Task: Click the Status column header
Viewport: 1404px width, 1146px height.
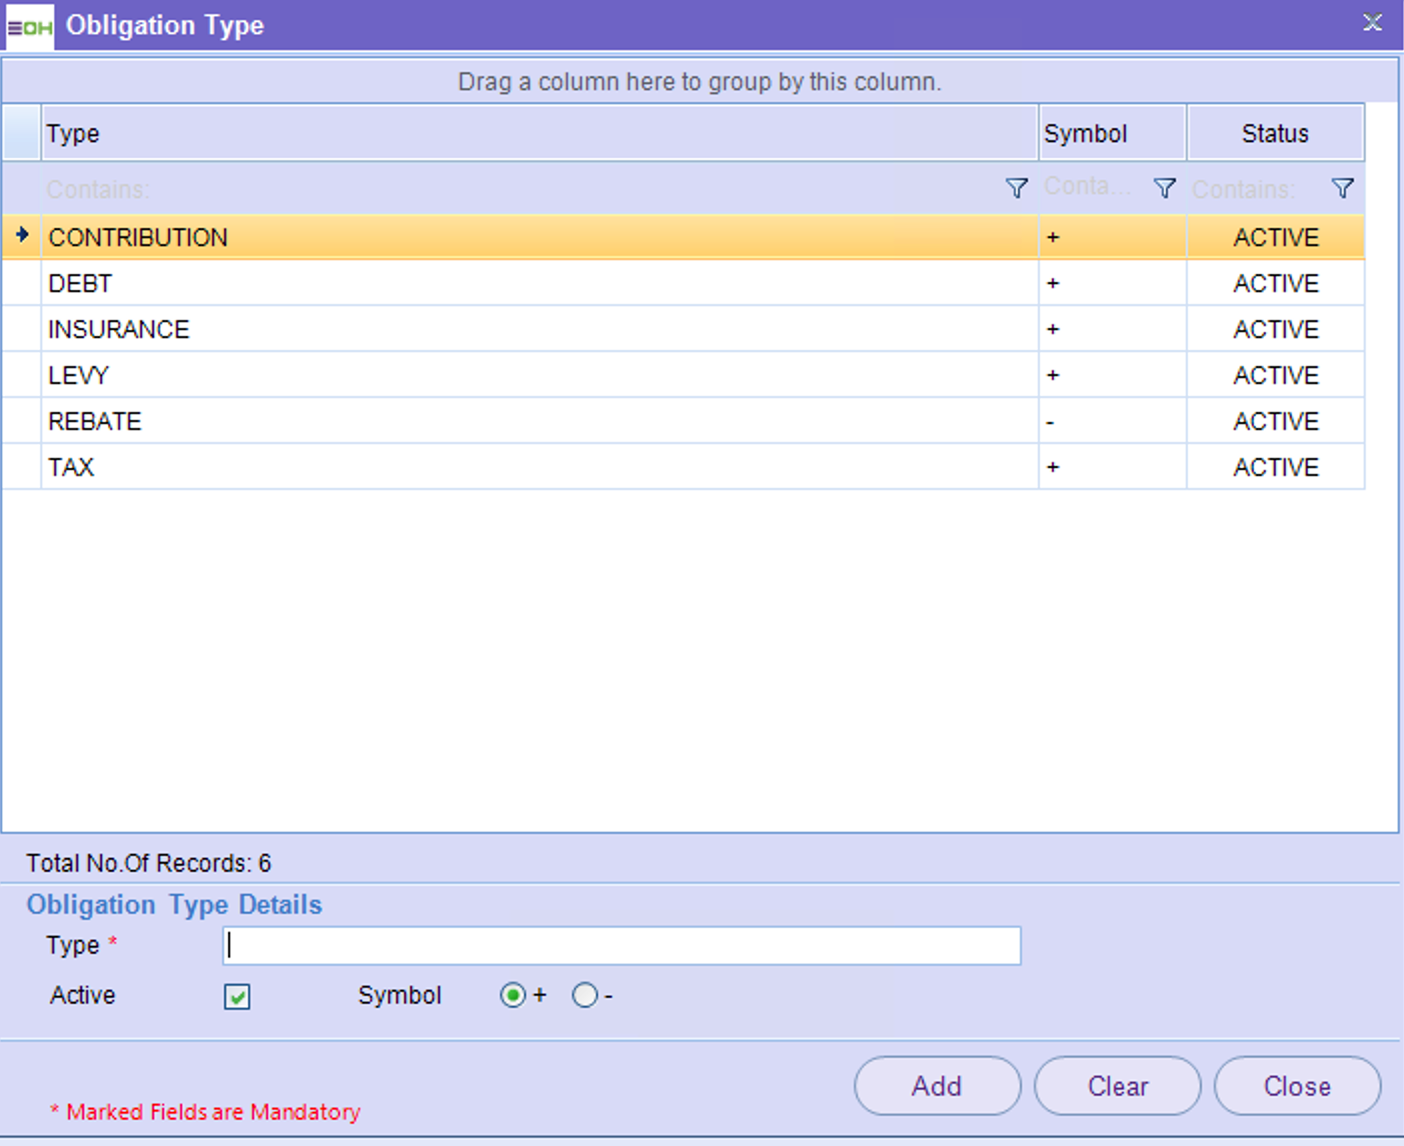Action: tap(1274, 133)
